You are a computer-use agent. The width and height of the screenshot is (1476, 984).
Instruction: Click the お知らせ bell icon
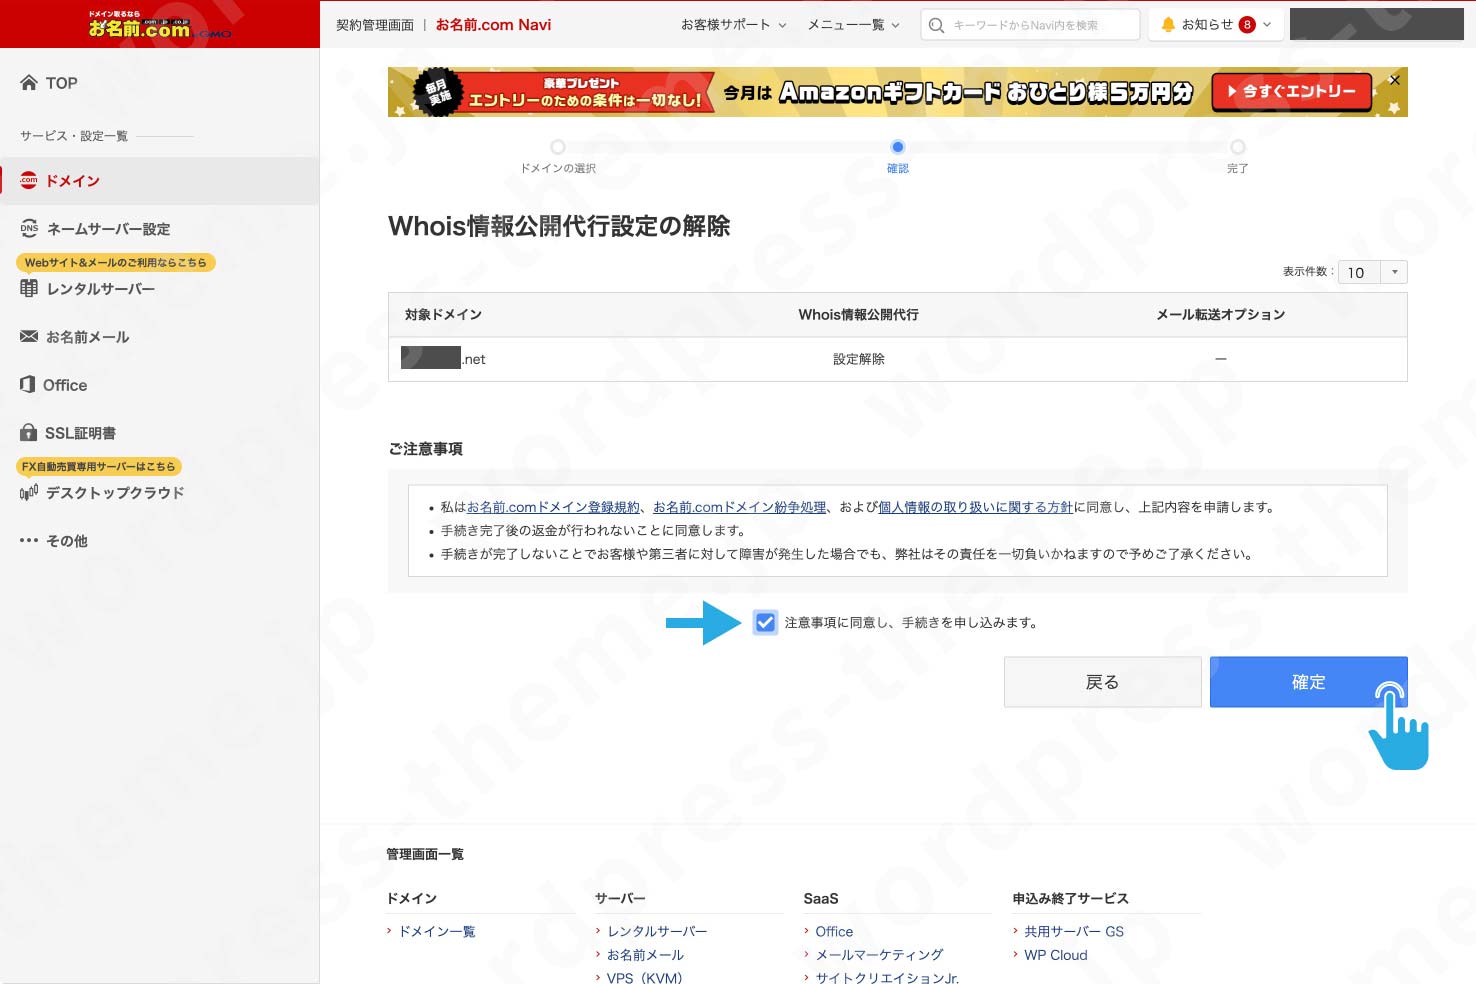point(1167,24)
